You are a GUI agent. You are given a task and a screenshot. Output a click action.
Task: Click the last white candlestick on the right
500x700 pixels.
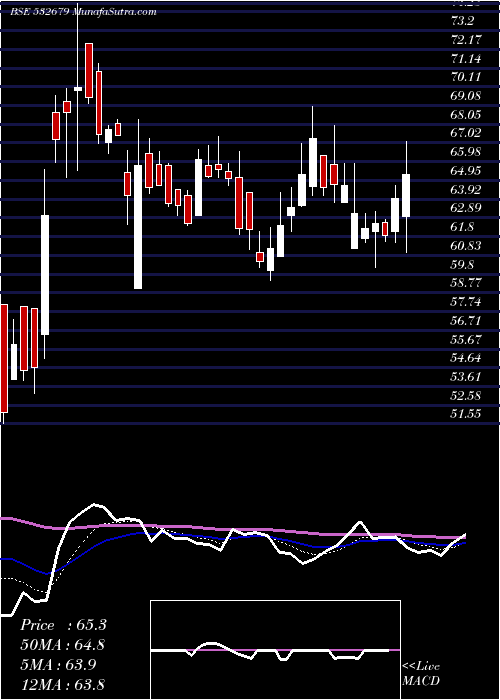click(406, 195)
